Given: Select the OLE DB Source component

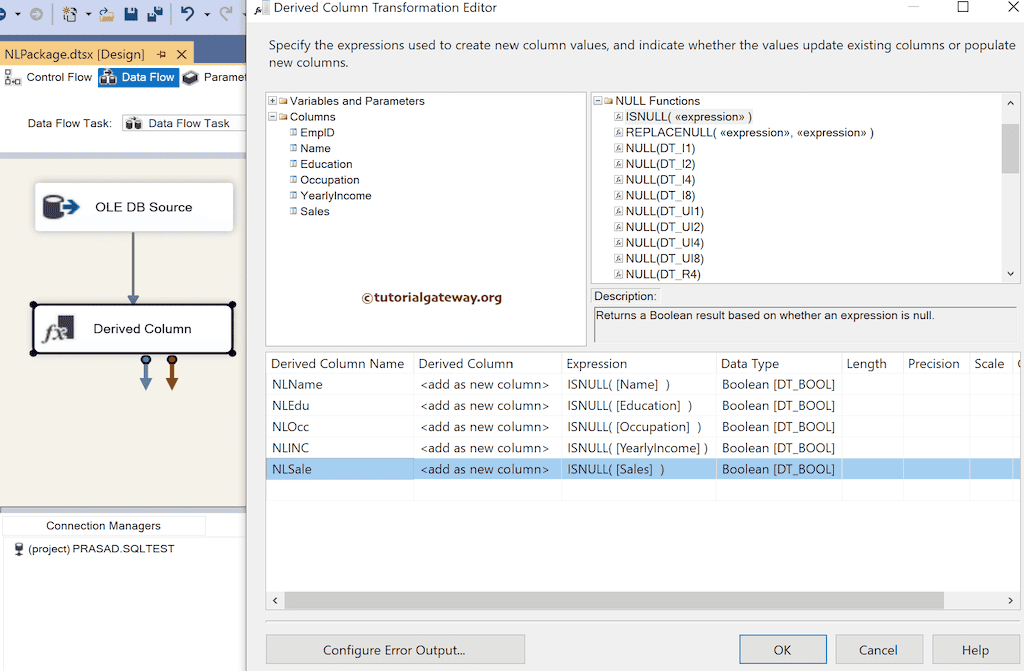Looking at the screenshot, I should click(x=133, y=207).
